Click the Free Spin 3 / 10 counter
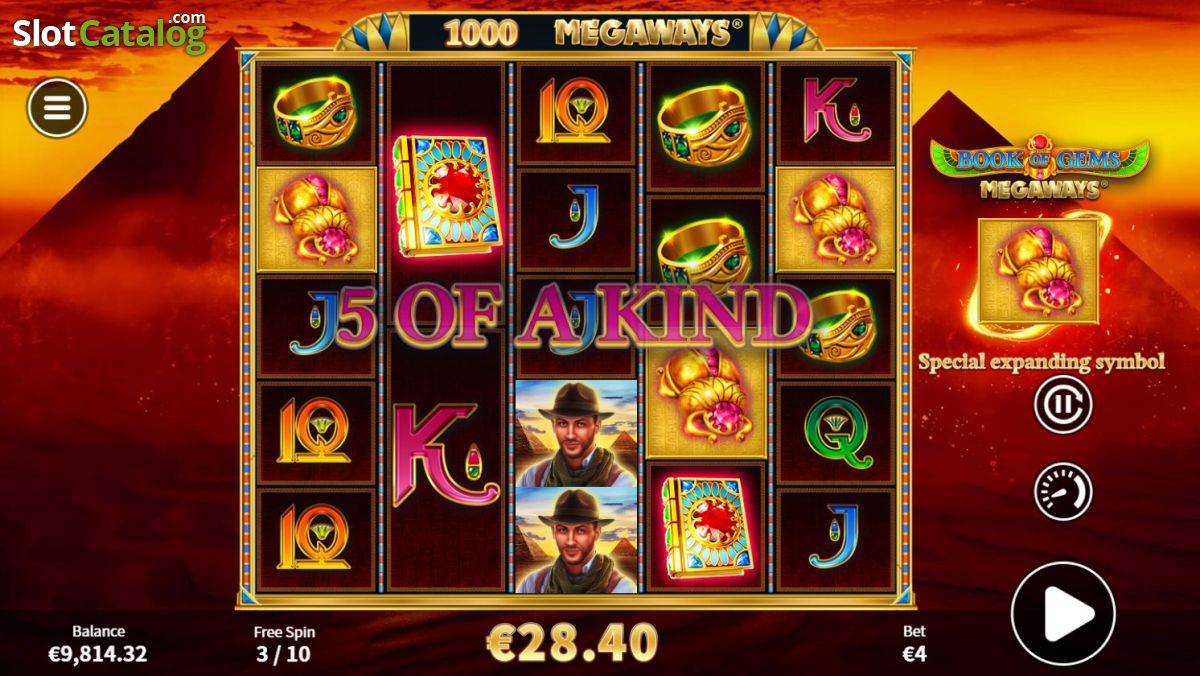The height and width of the screenshot is (676, 1200). [x=284, y=643]
